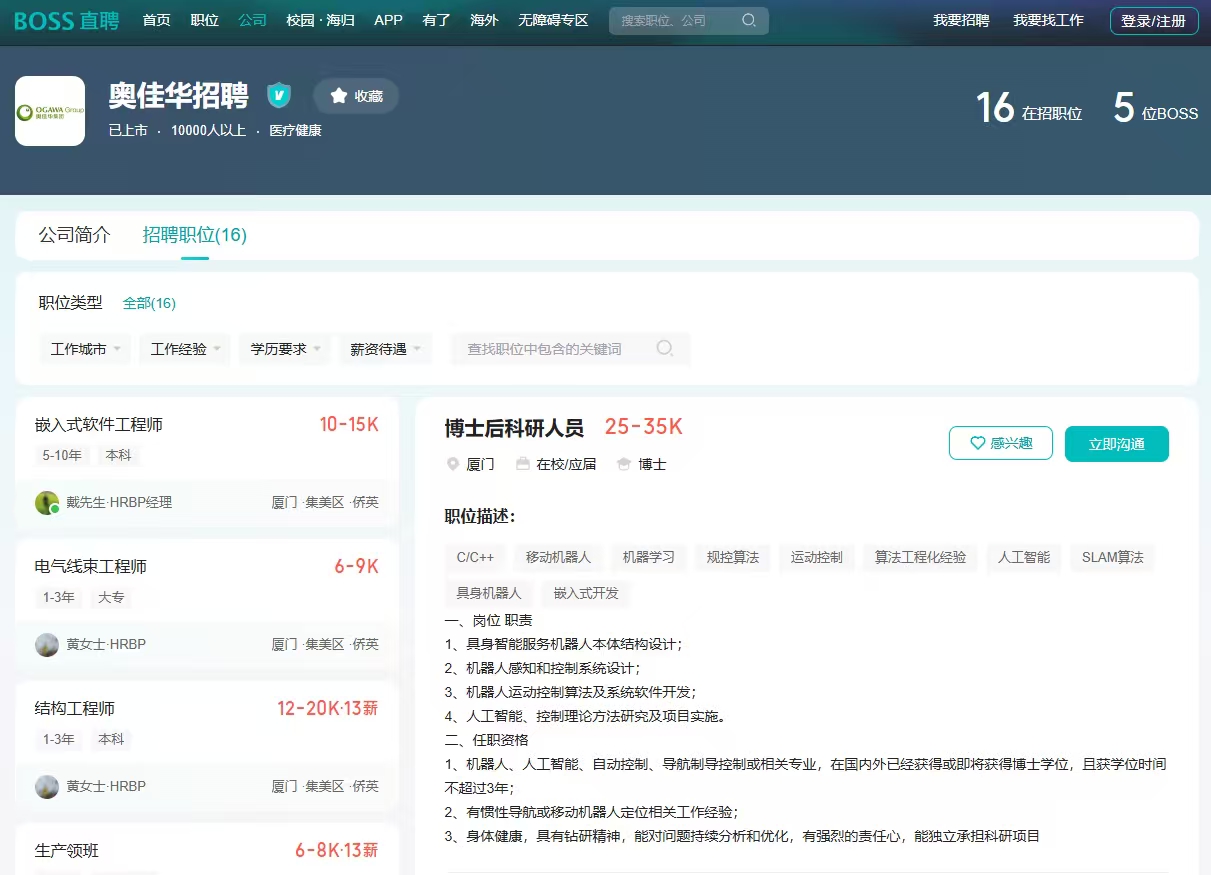Expand the 工作经验 dropdown
Viewport: 1211px width, 875px height.
click(185, 349)
